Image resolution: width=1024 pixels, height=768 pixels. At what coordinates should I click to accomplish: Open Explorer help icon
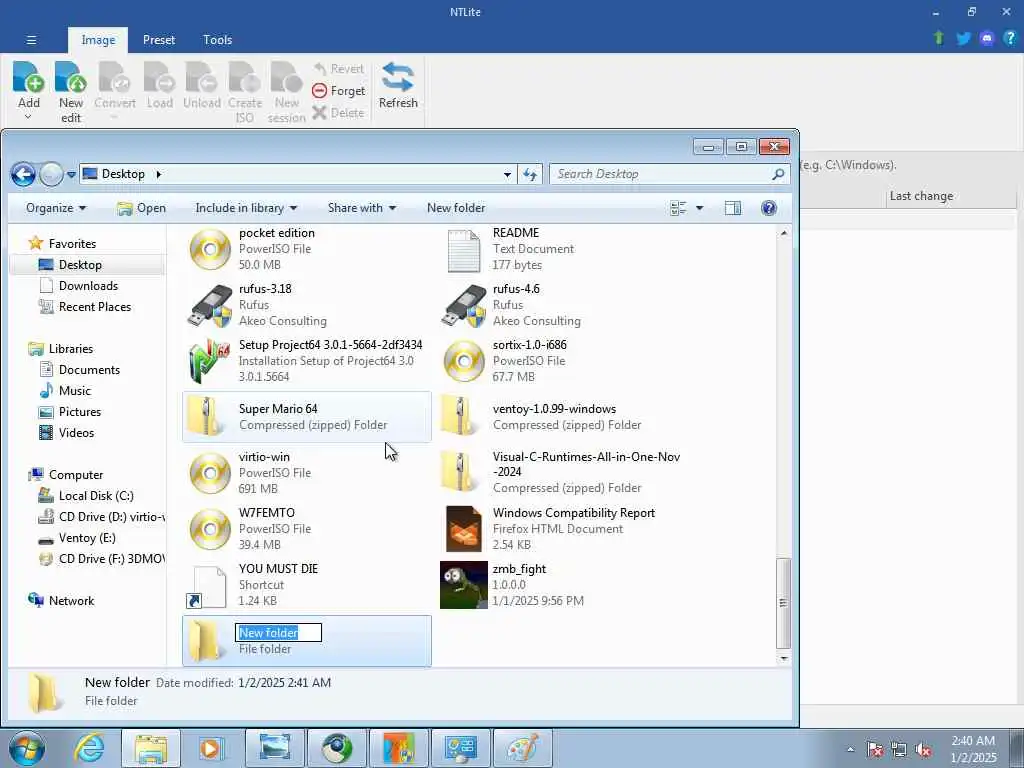click(769, 208)
